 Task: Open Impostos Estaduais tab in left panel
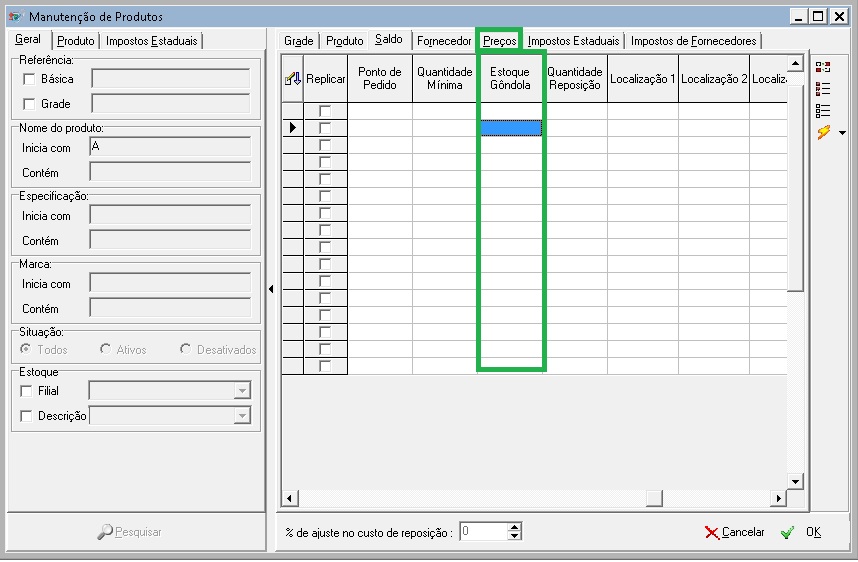[152, 41]
